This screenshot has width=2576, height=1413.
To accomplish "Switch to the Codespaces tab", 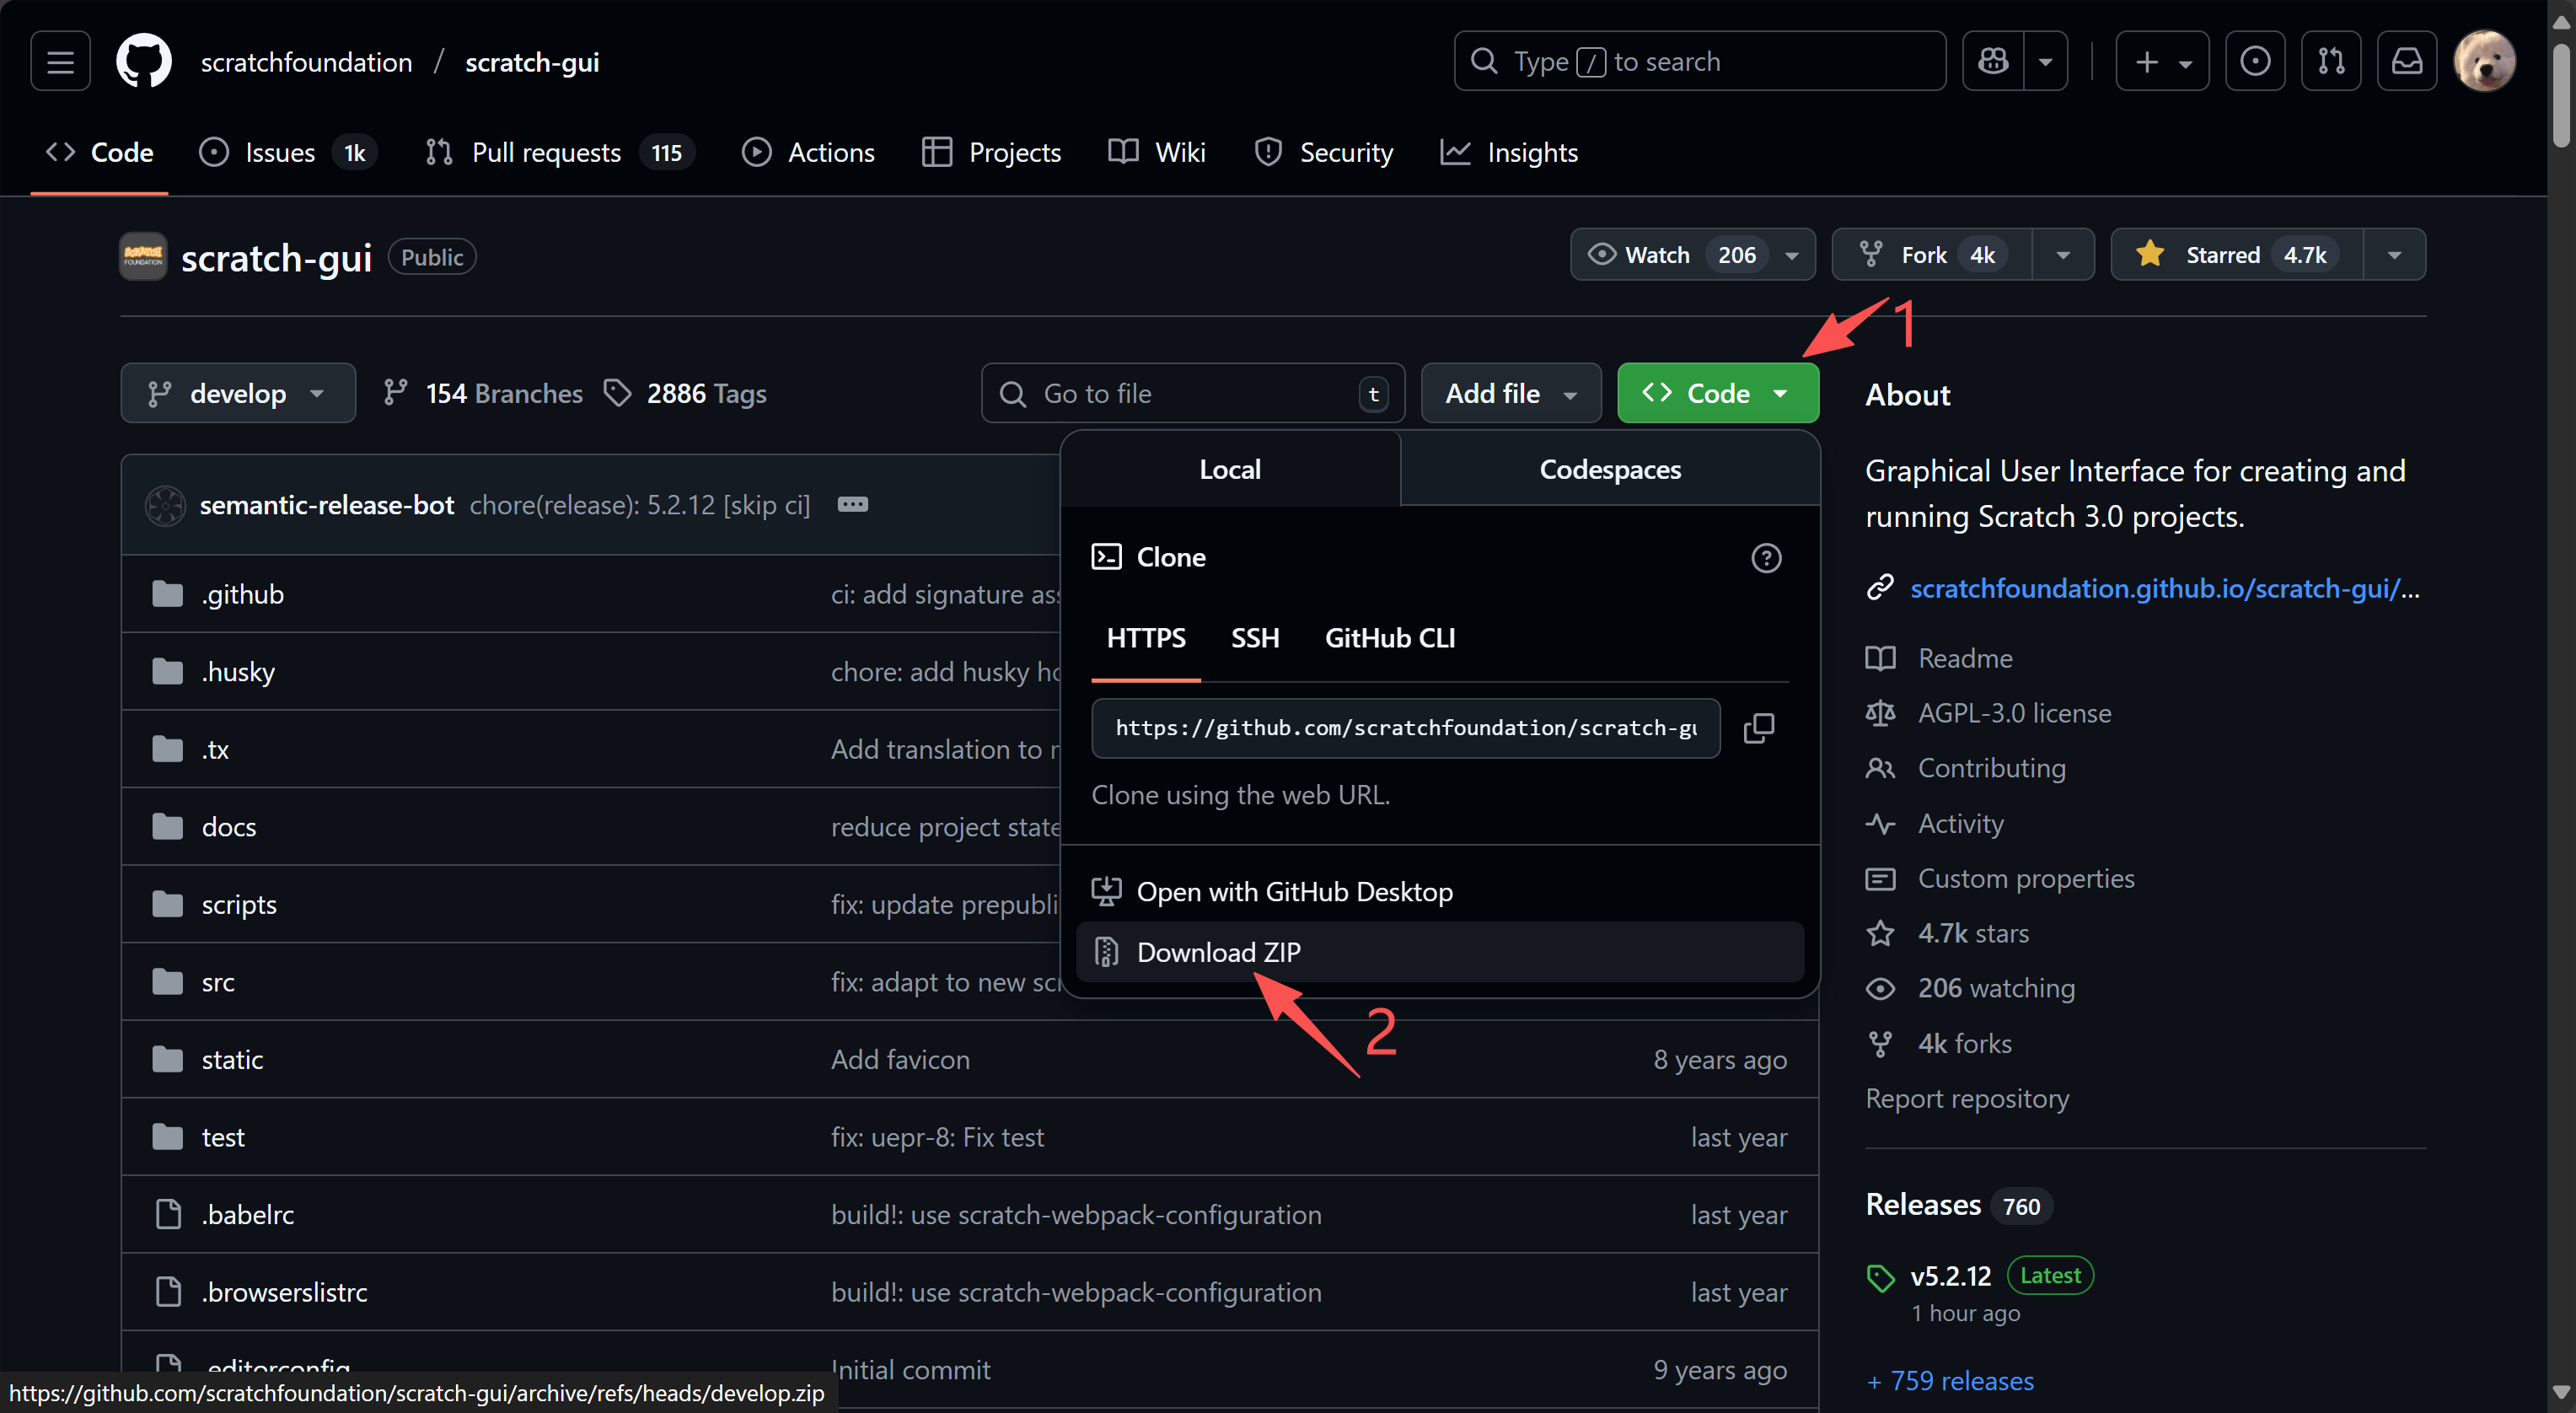I will click(1609, 470).
